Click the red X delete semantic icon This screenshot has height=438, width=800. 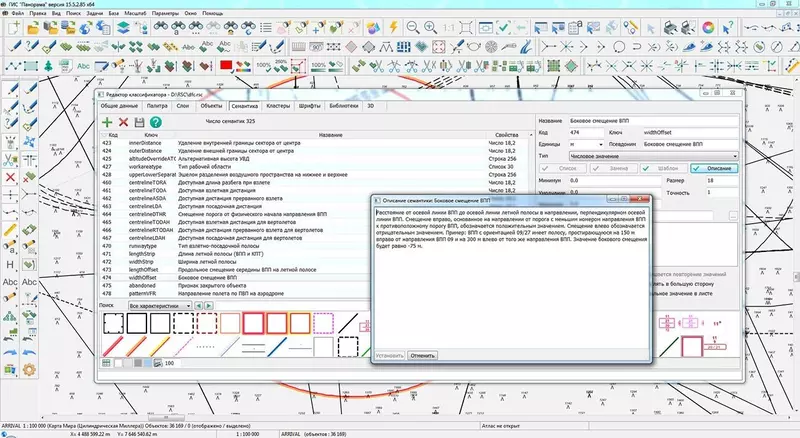tap(123, 121)
